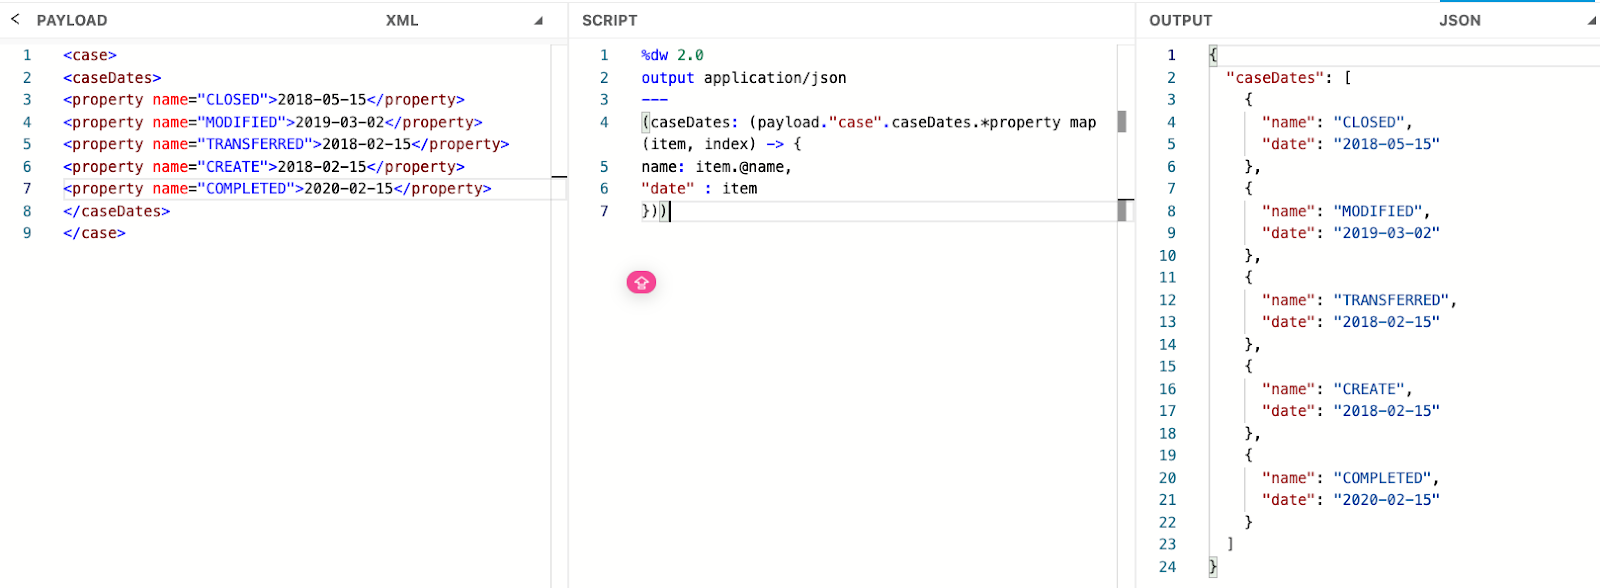The height and width of the screenshot is (588, 1600).
Task: Click the output application/json line
Action: click(x=744, y=78)
